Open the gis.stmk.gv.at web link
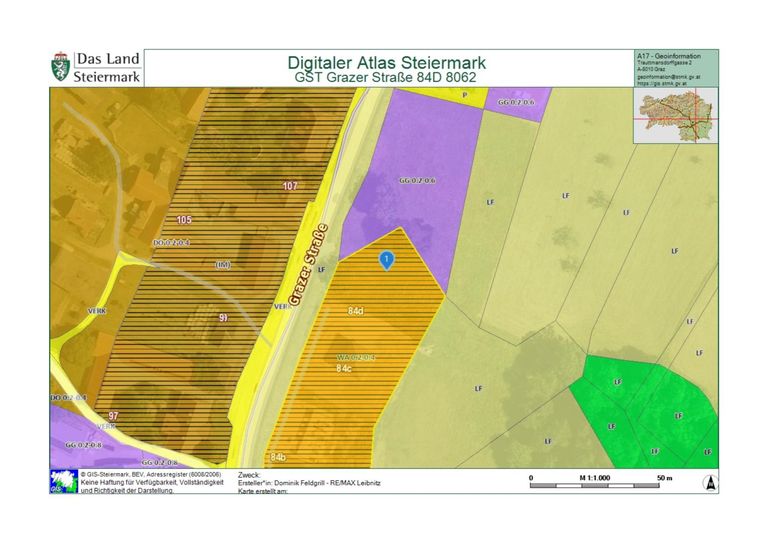The width and height of the screenshot is (768, 543). coord(667,84)
